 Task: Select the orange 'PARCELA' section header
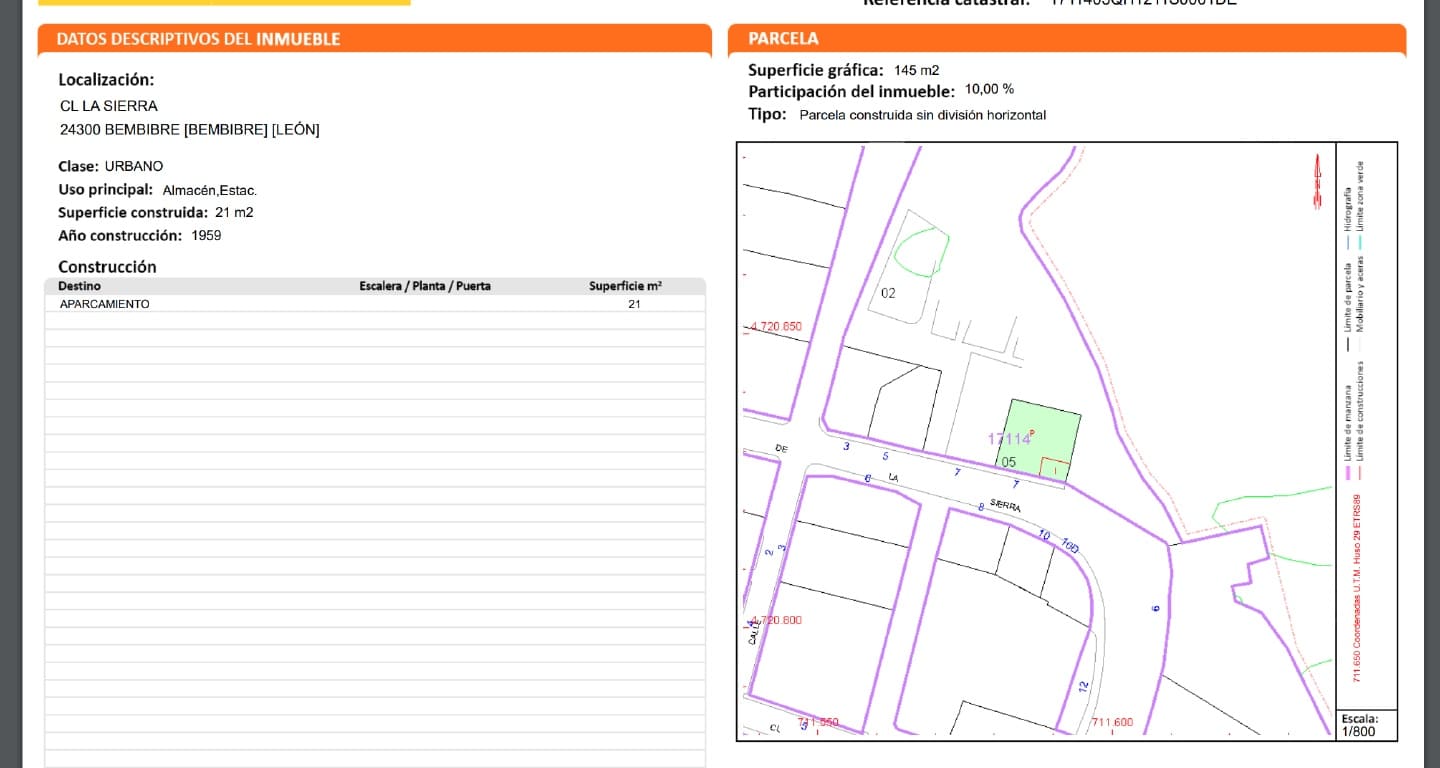point(783,39)
